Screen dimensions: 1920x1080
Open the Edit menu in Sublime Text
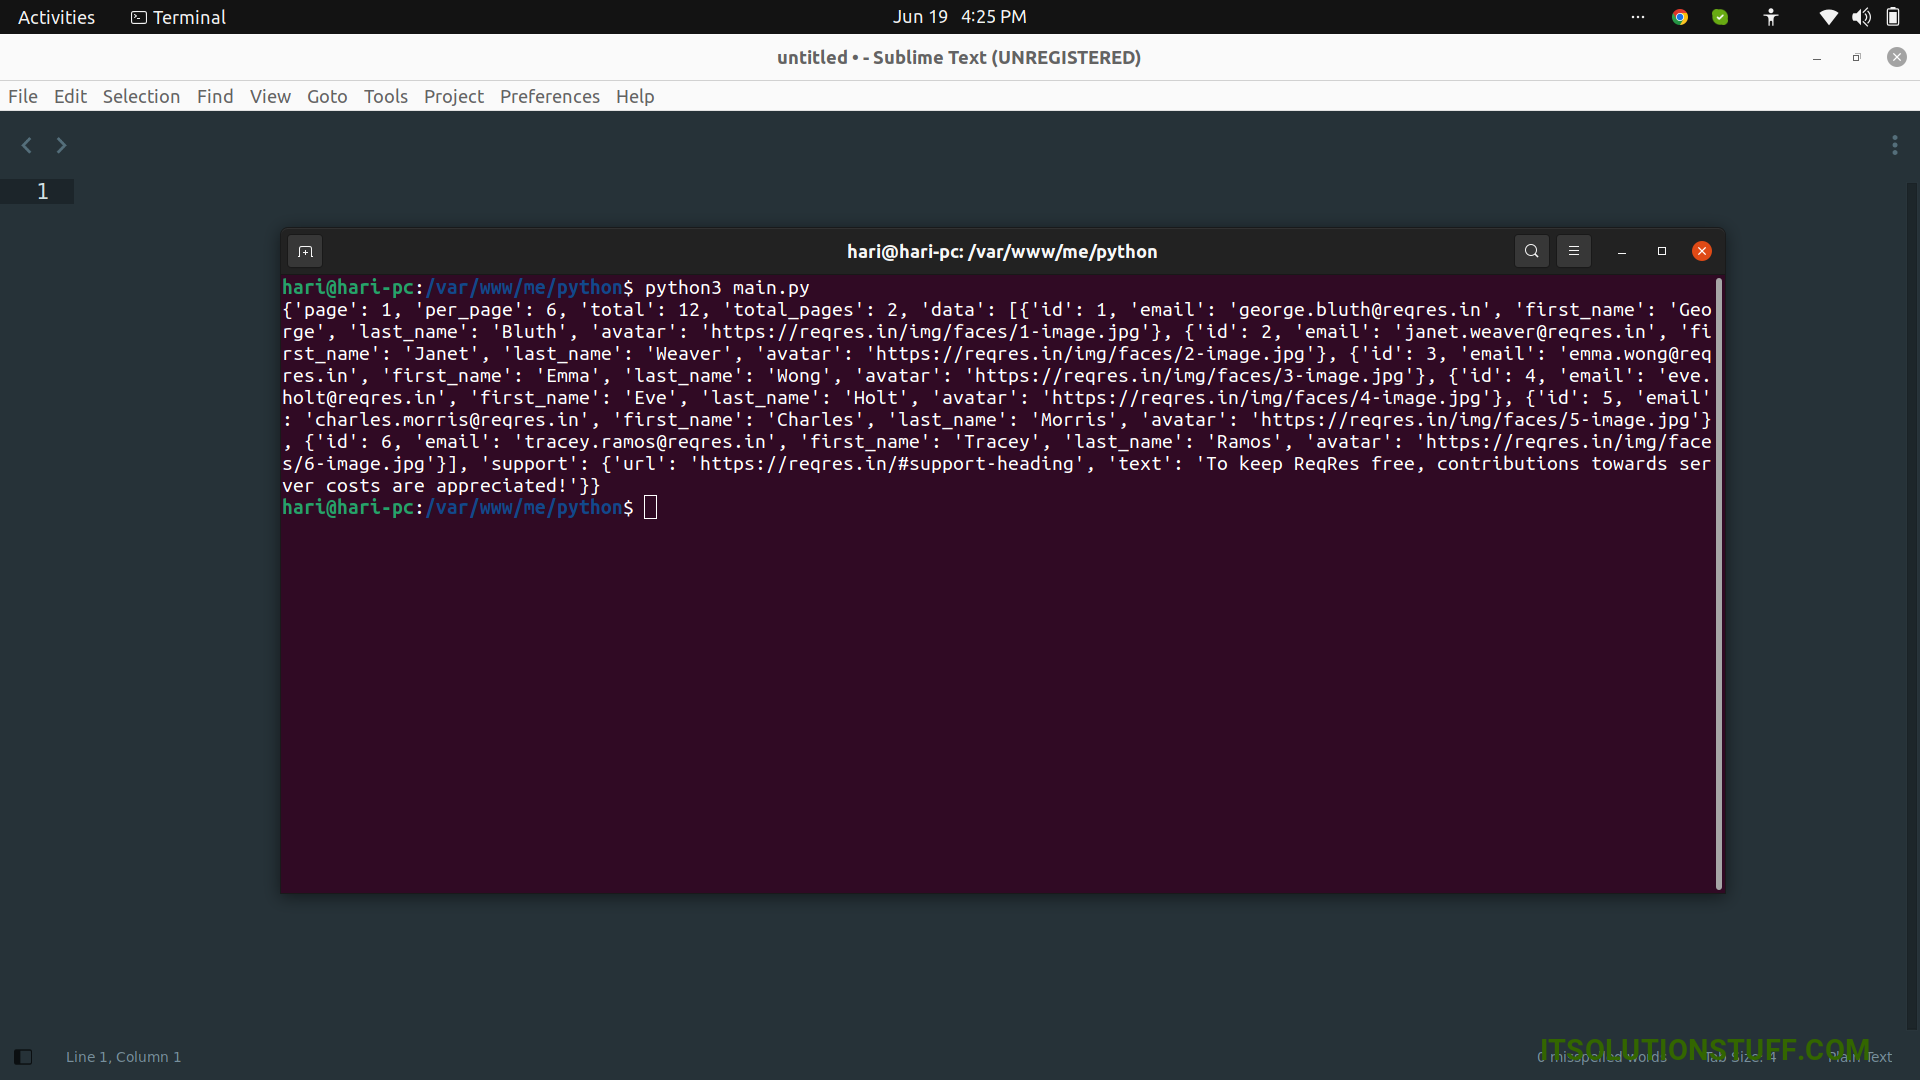click(x=69, y=95)
